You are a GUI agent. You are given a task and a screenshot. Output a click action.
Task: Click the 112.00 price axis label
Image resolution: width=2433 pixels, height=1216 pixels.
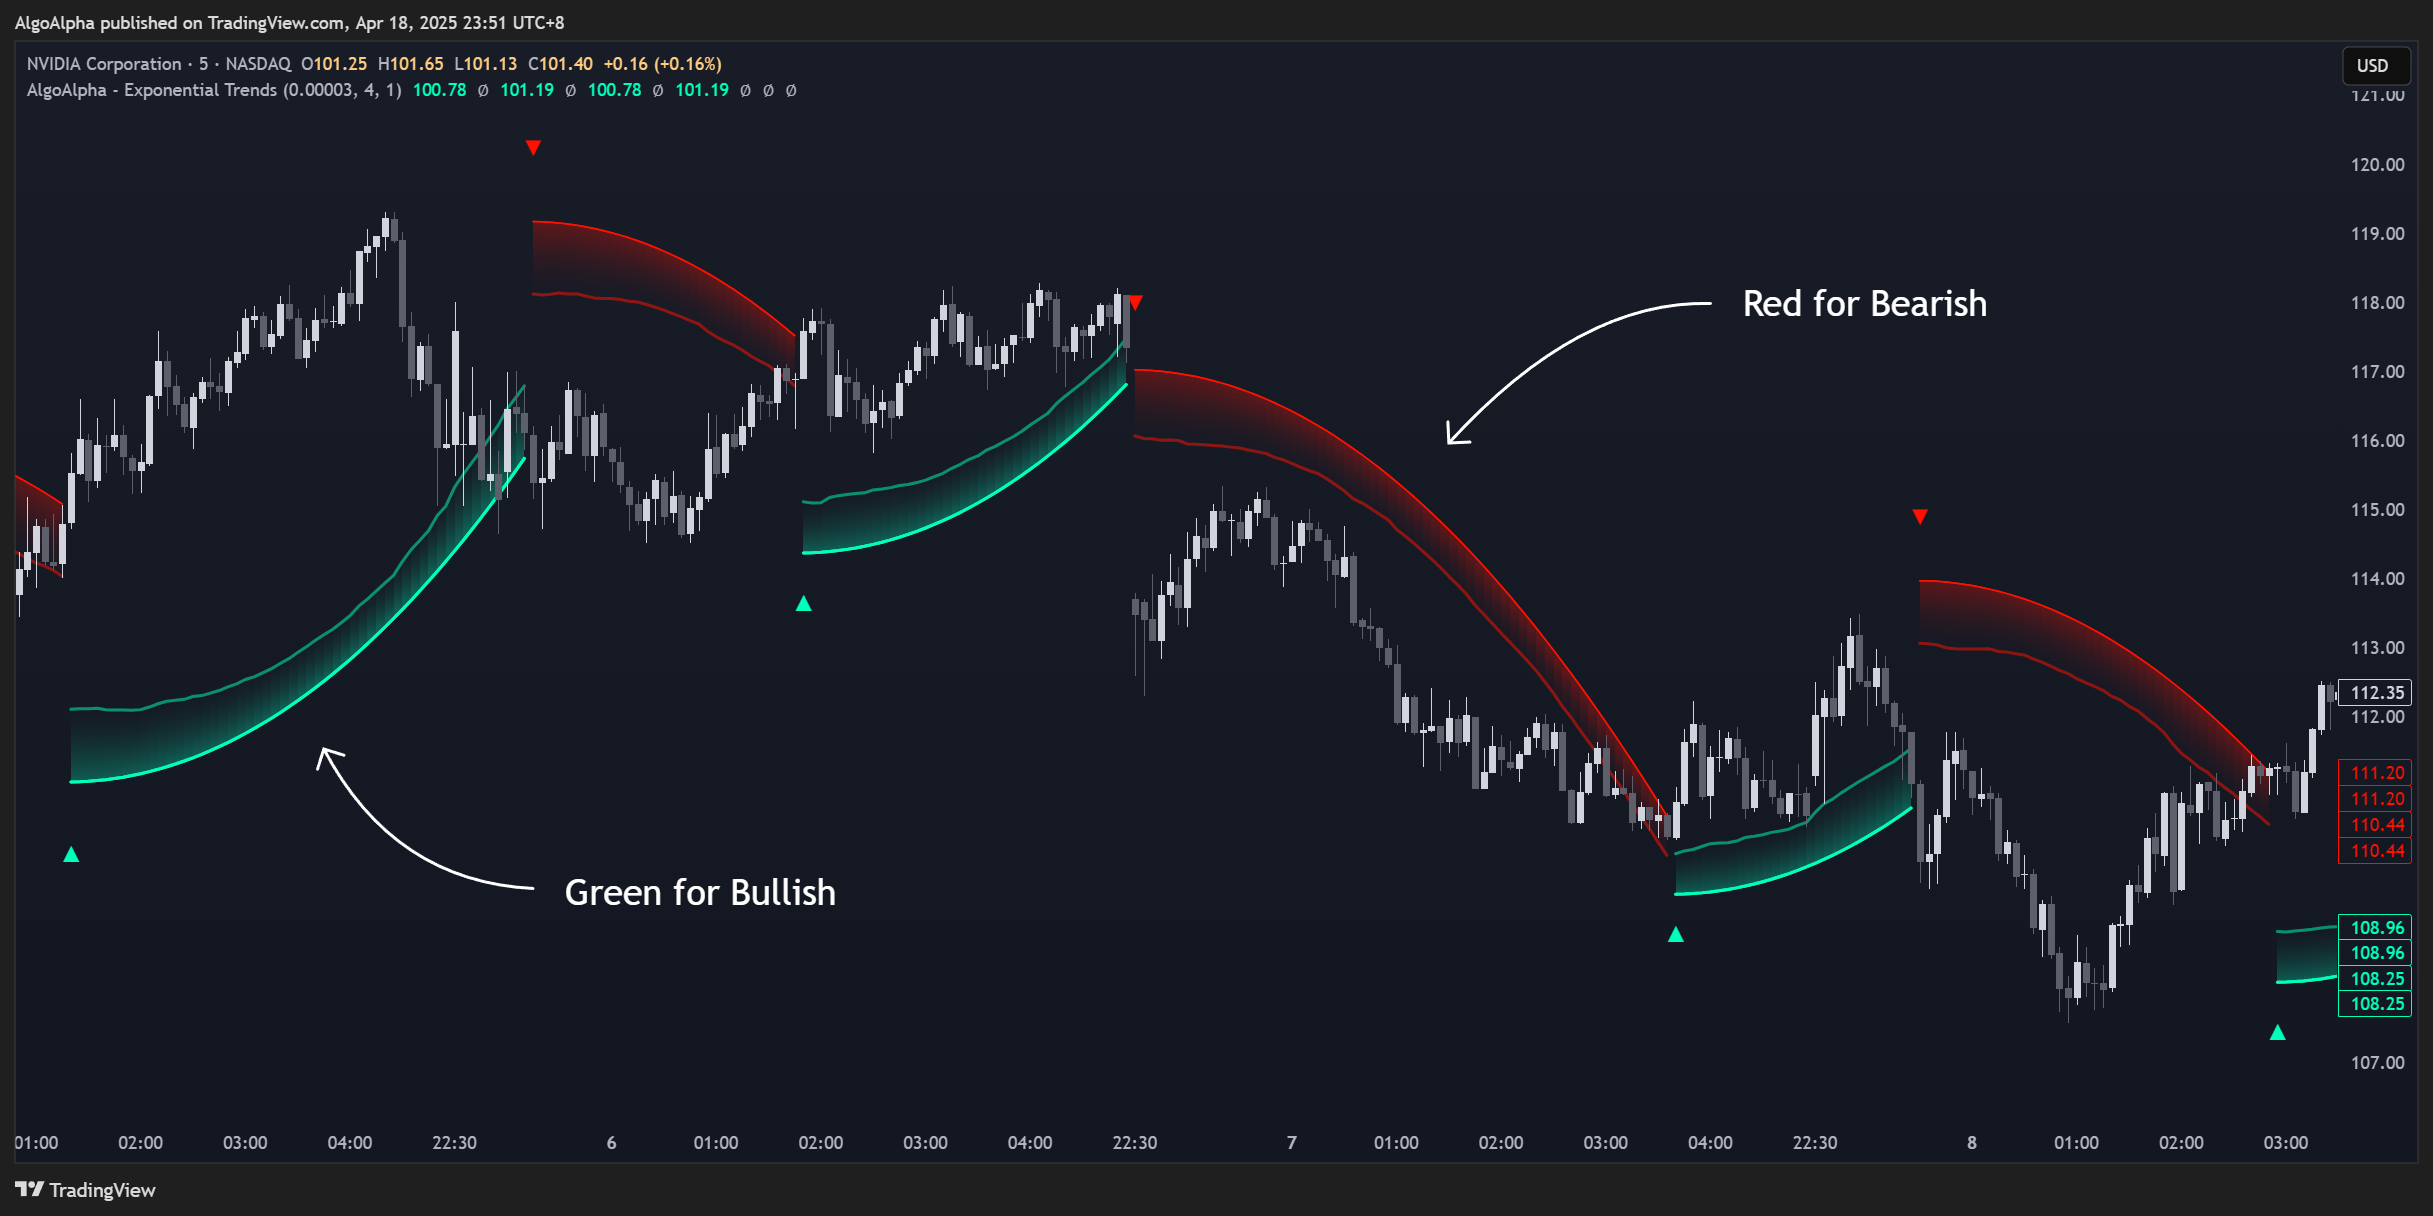tap(2377, 717)
